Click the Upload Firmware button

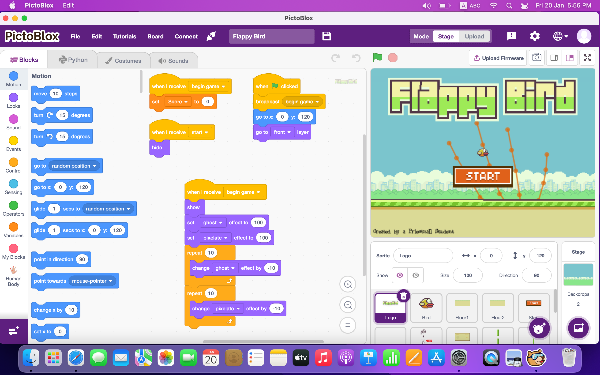pos(498,58)
